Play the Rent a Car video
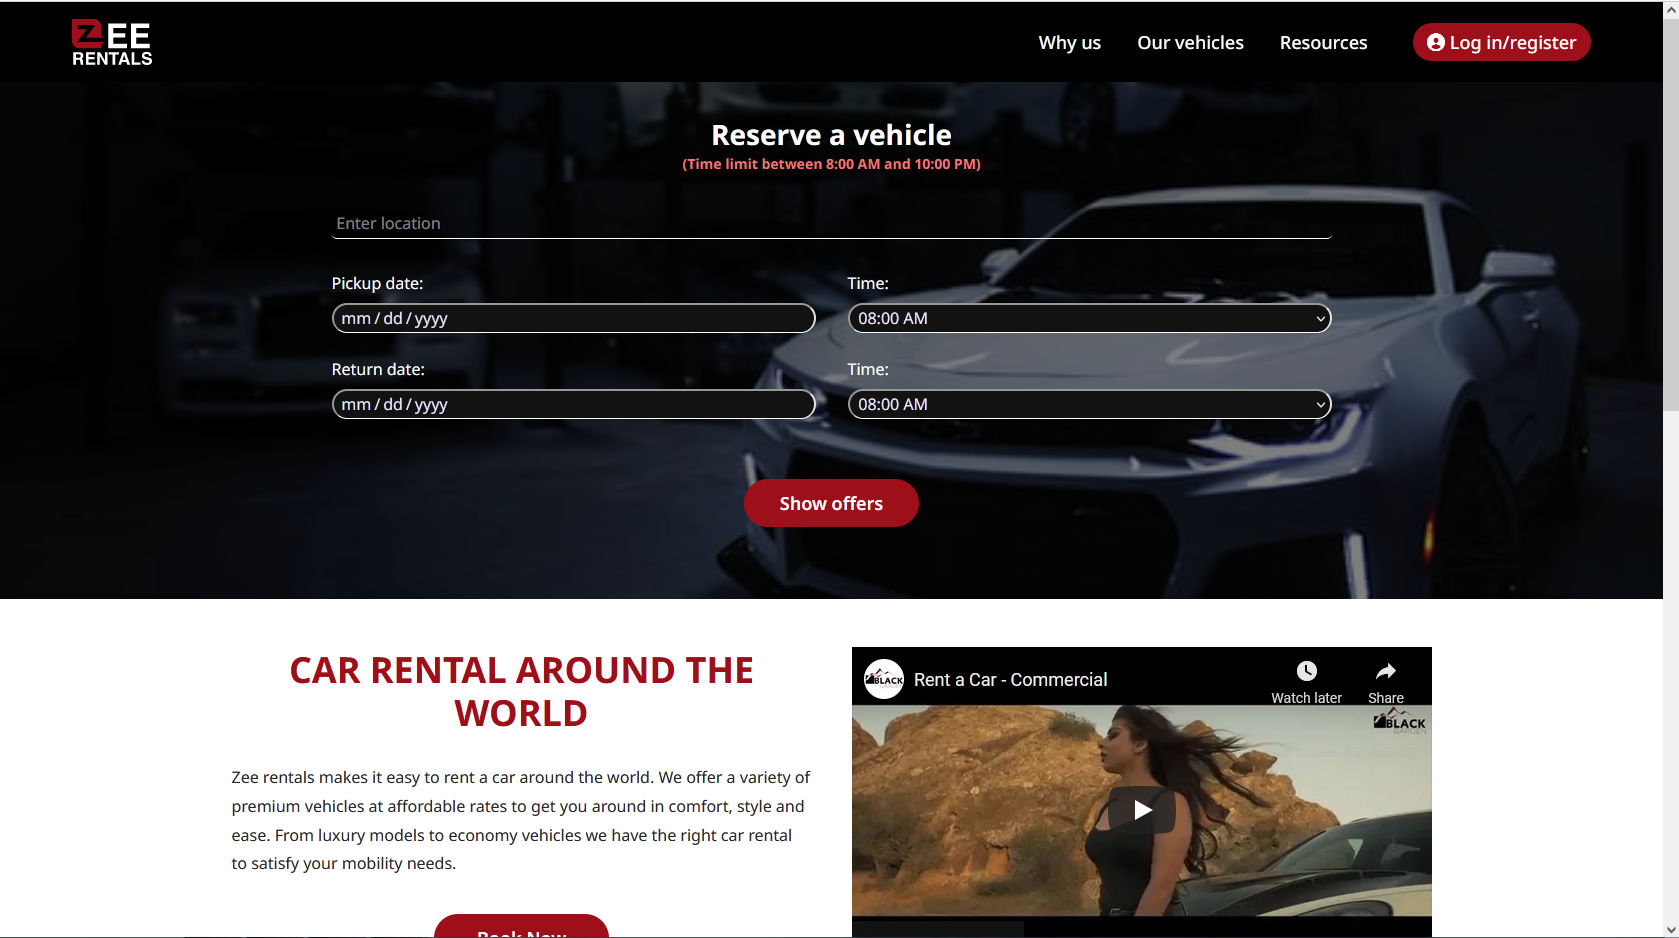 point(1142,810)
